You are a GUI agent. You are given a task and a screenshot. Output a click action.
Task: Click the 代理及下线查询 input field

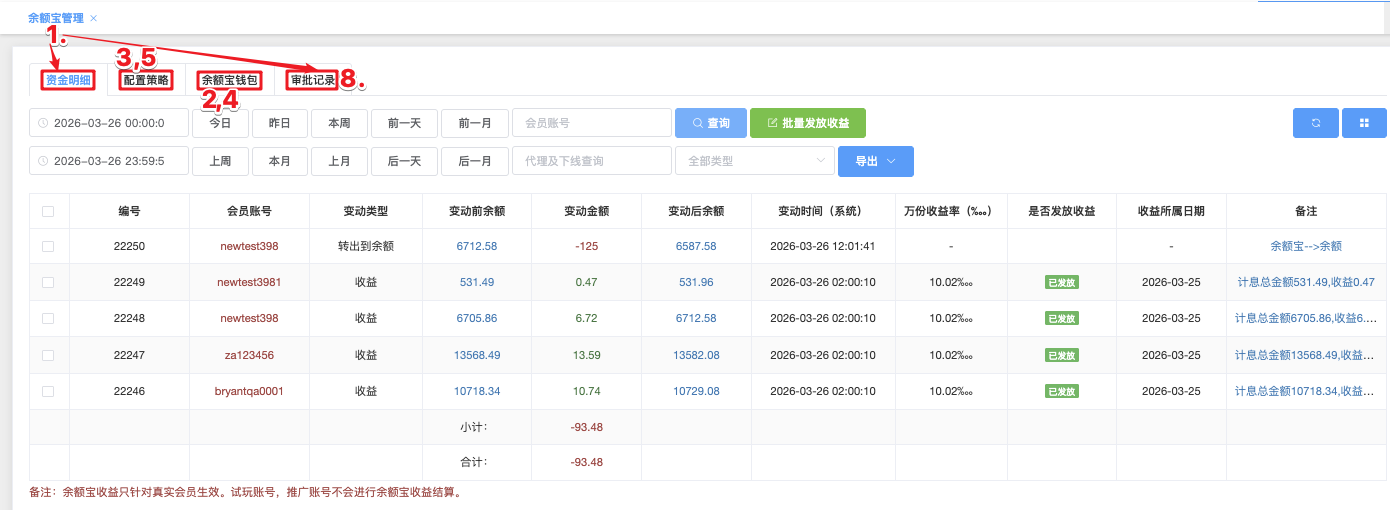point(591,161)
